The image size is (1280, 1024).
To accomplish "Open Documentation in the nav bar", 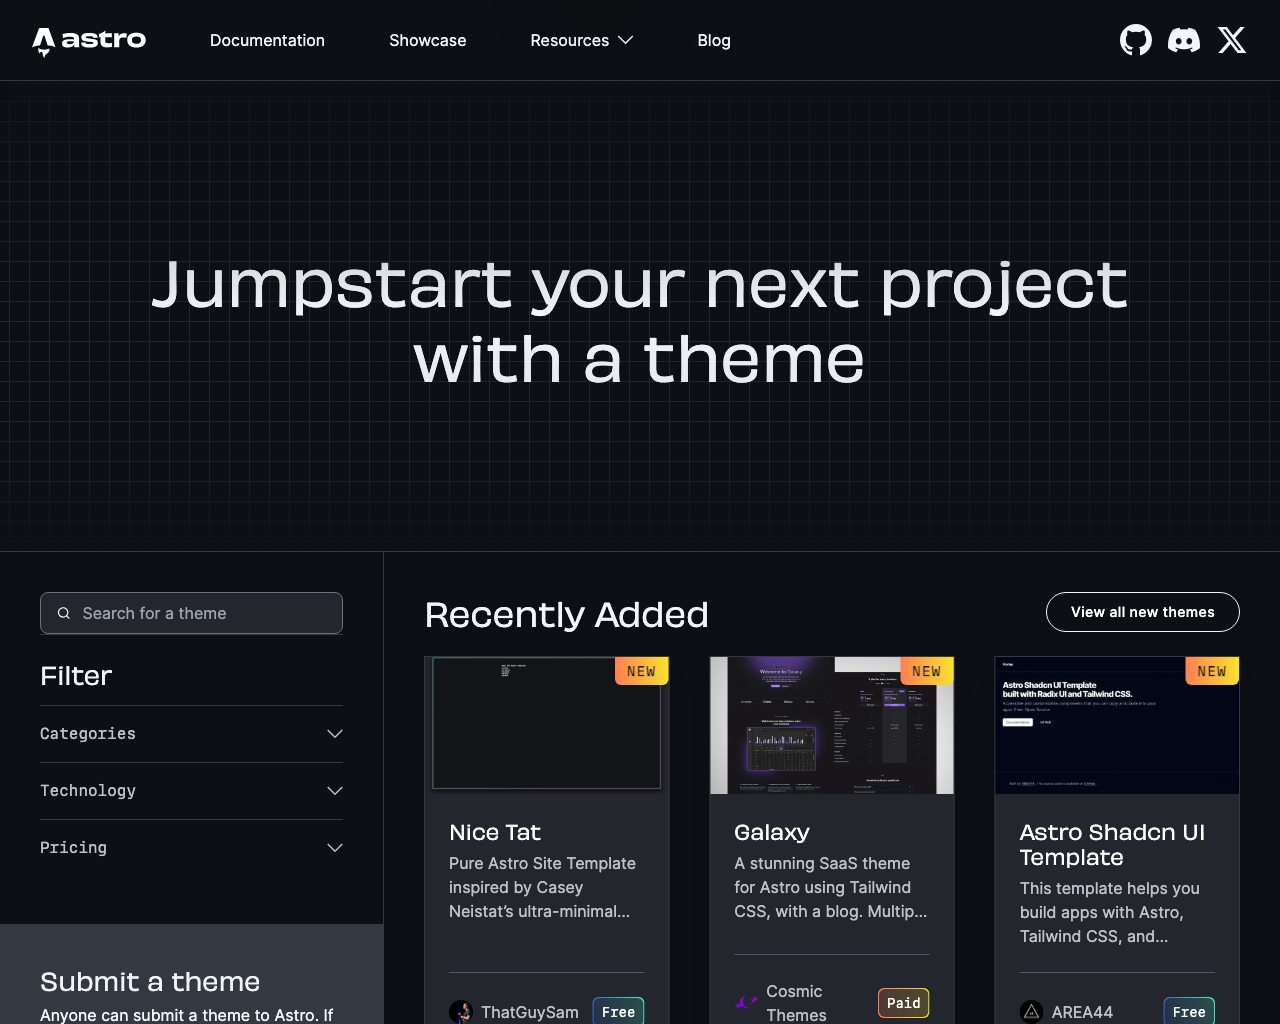I will pos(267,40).
